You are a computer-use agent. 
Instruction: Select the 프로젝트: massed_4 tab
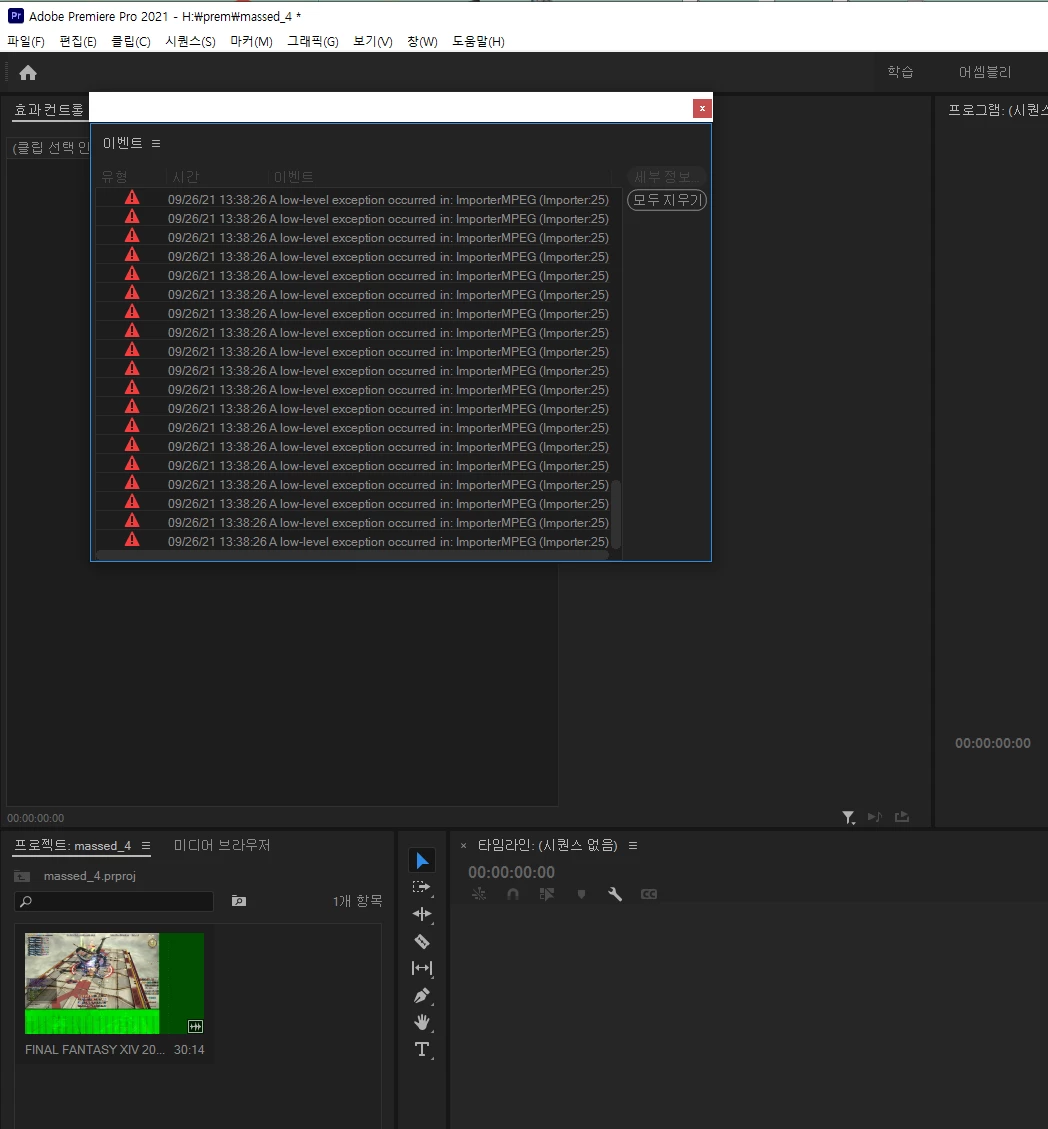coord(73,845)
